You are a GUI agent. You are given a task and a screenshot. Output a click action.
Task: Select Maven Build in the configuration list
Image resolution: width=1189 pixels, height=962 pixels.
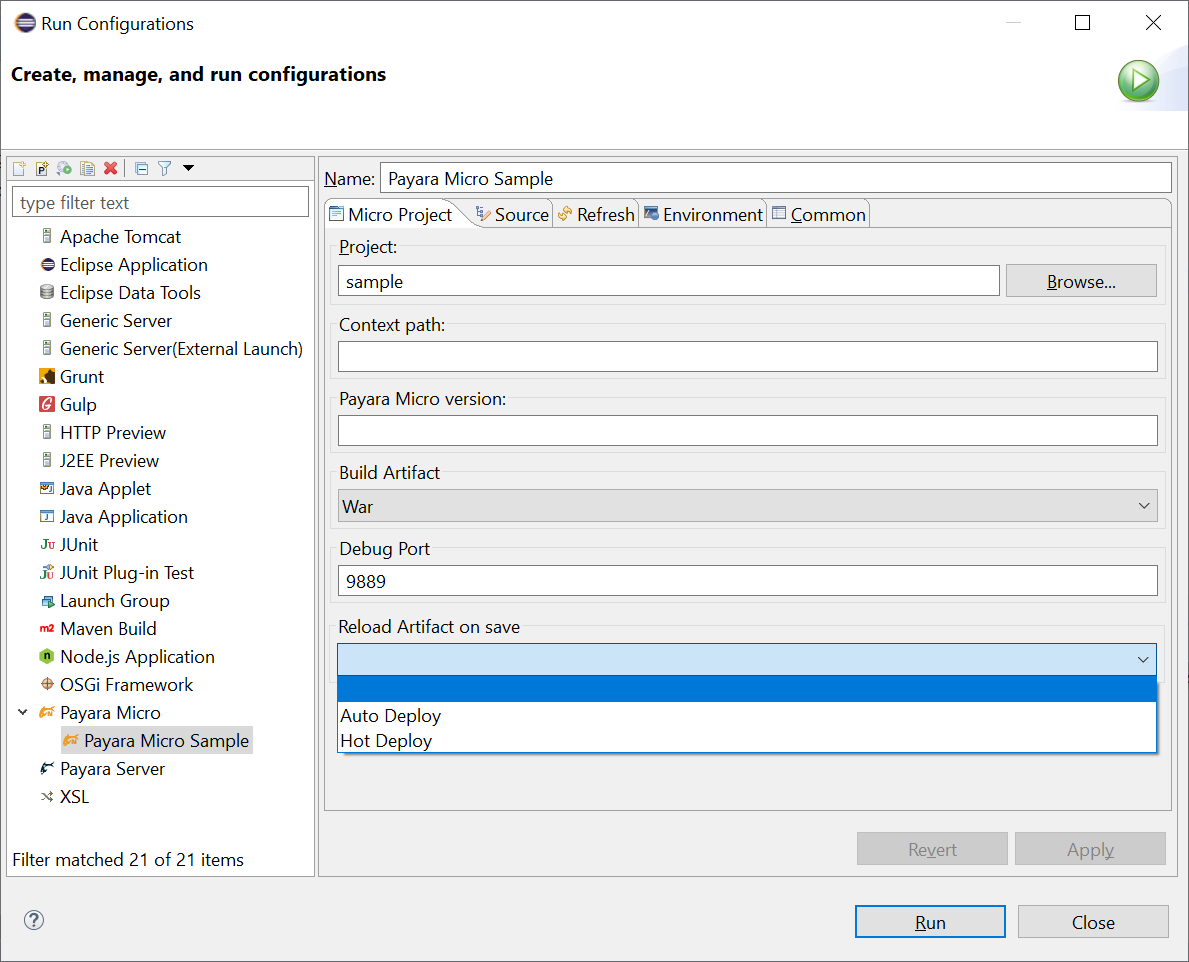click(x=106, y=628)
